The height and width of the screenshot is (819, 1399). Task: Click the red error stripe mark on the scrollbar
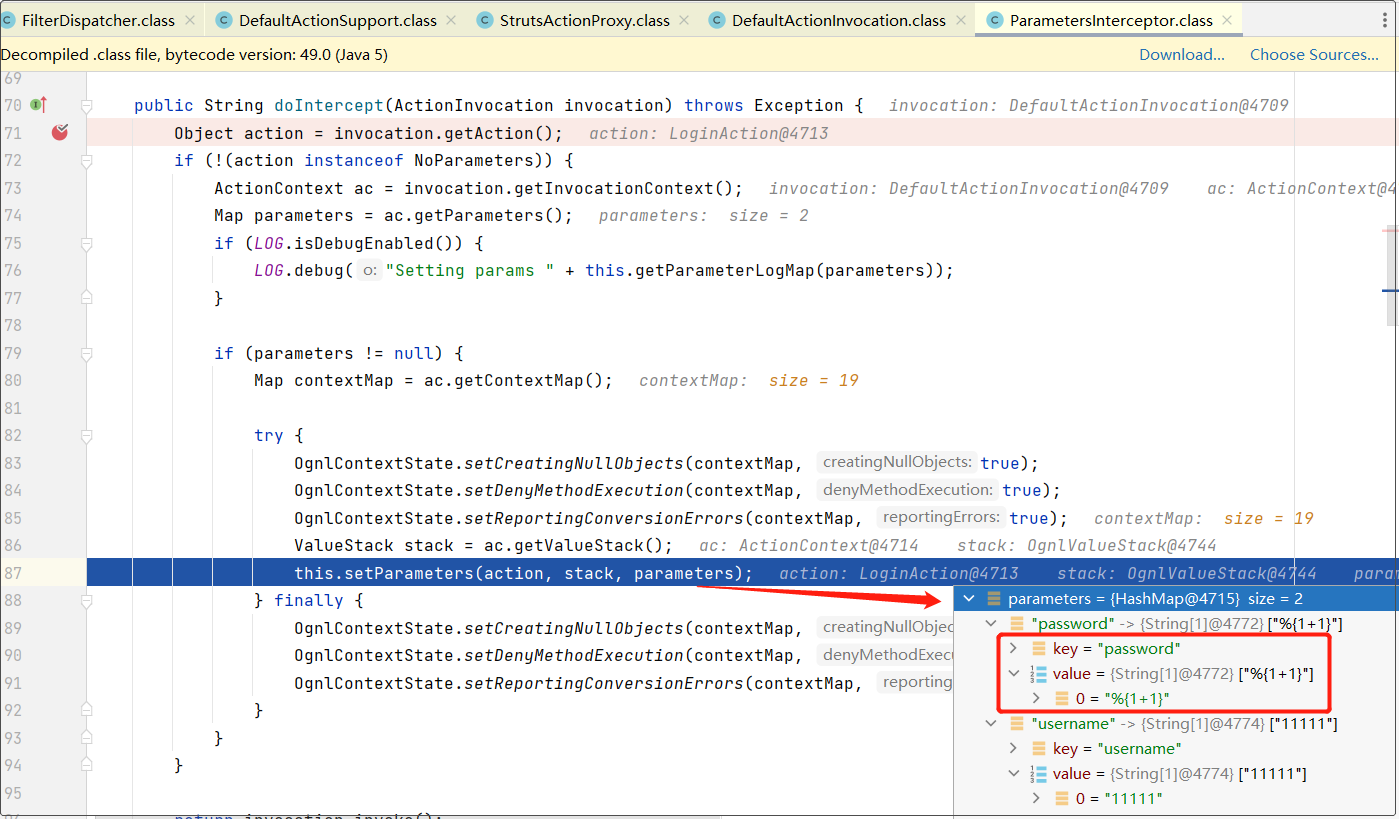pyautogui.click(x=1390, y=230)
